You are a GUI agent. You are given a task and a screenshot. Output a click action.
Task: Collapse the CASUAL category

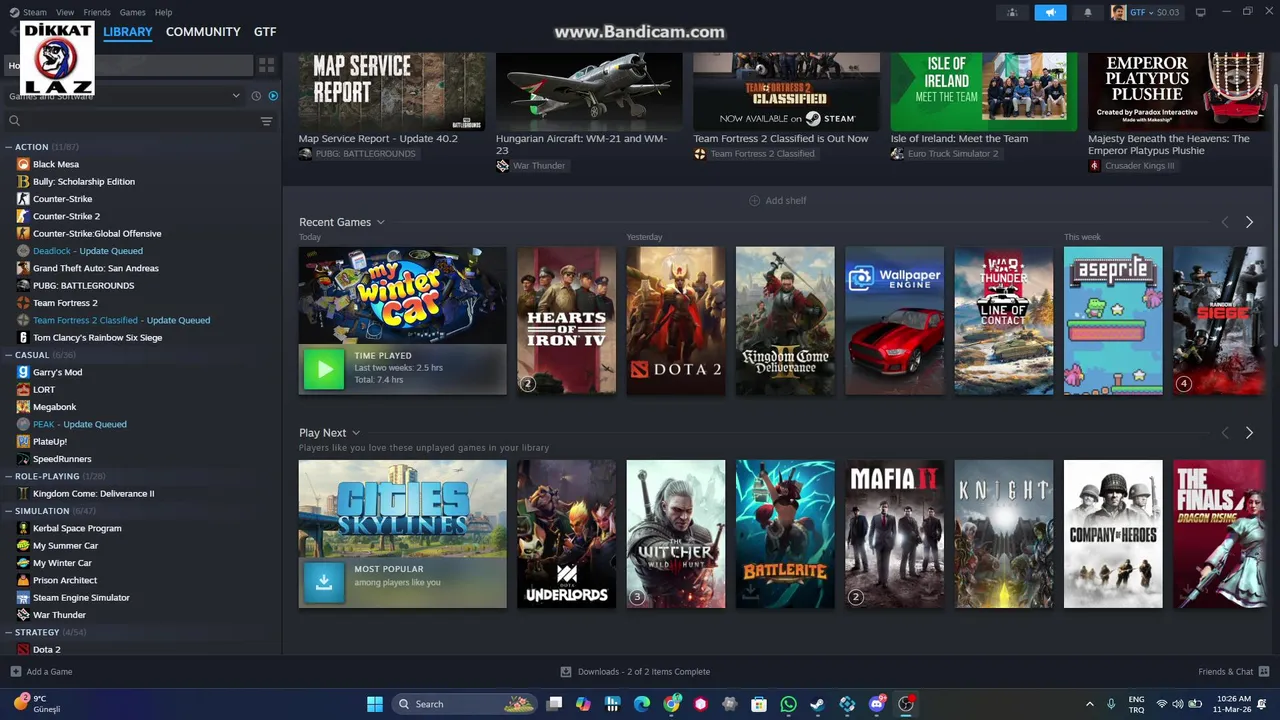coord(9,355)
